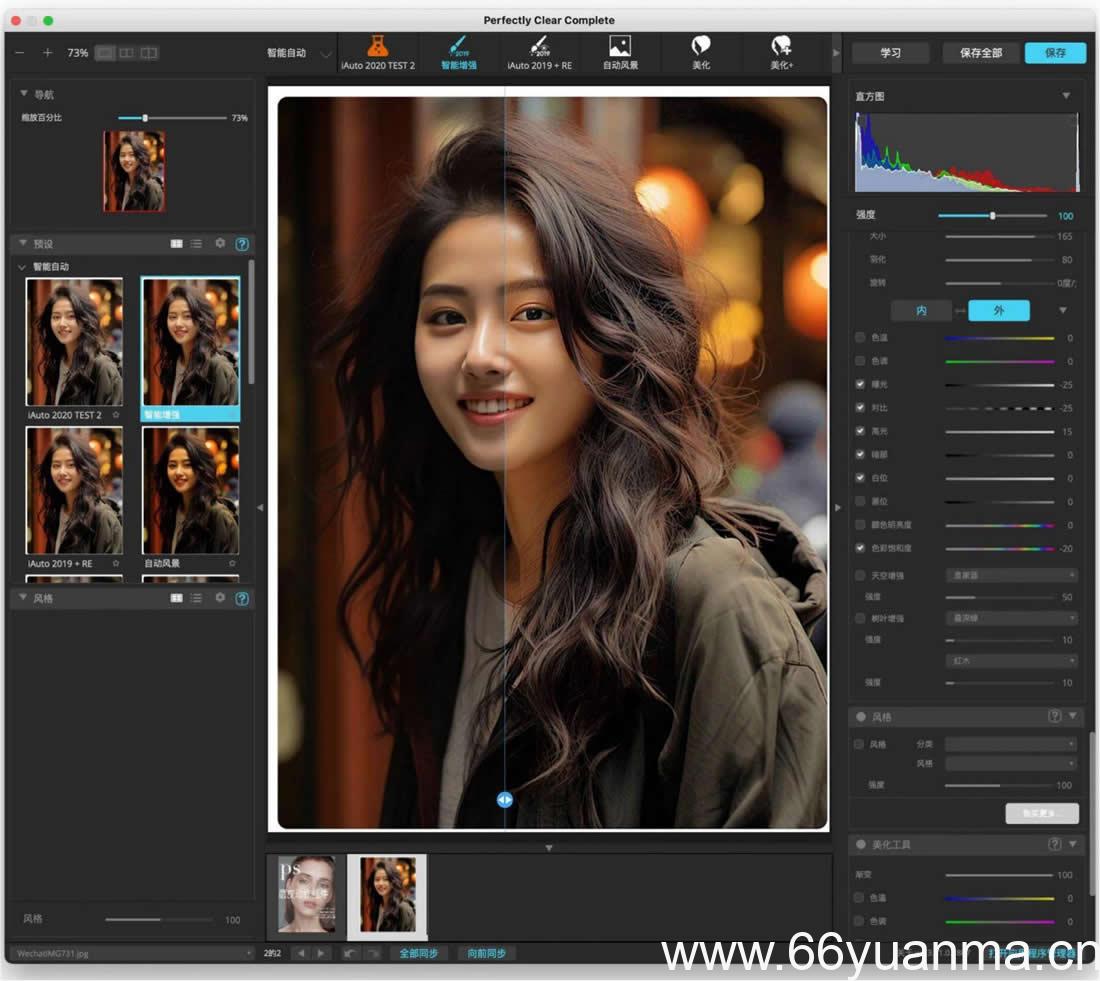
Task: Switch 预设 panel to list view
Action: pyautogui.click(x=196, y=243)
